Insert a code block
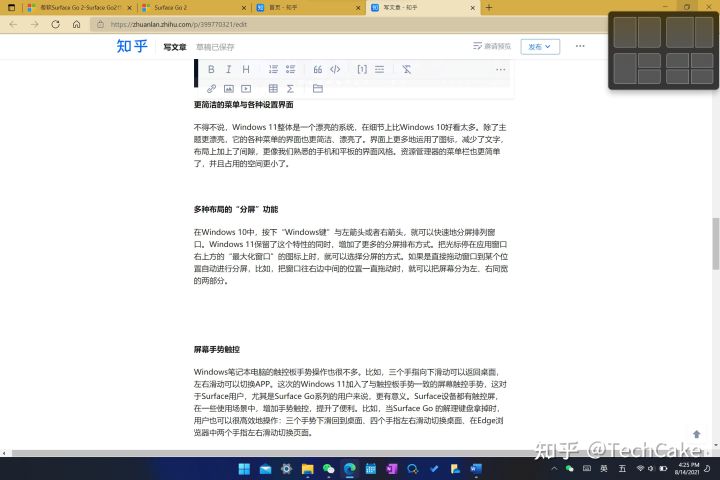 [335, 69]
